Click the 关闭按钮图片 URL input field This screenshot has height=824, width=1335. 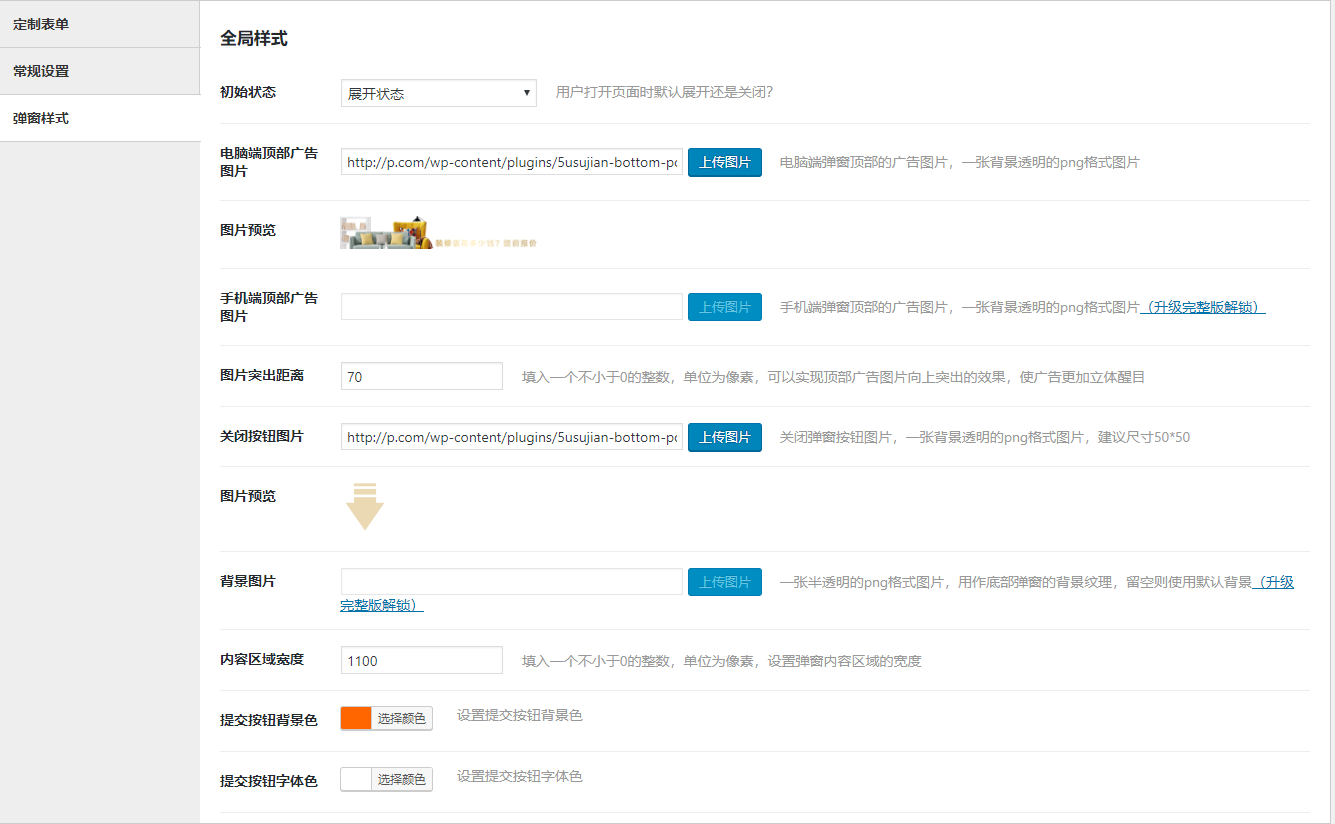pyautogui.click(x=512, y=437)
